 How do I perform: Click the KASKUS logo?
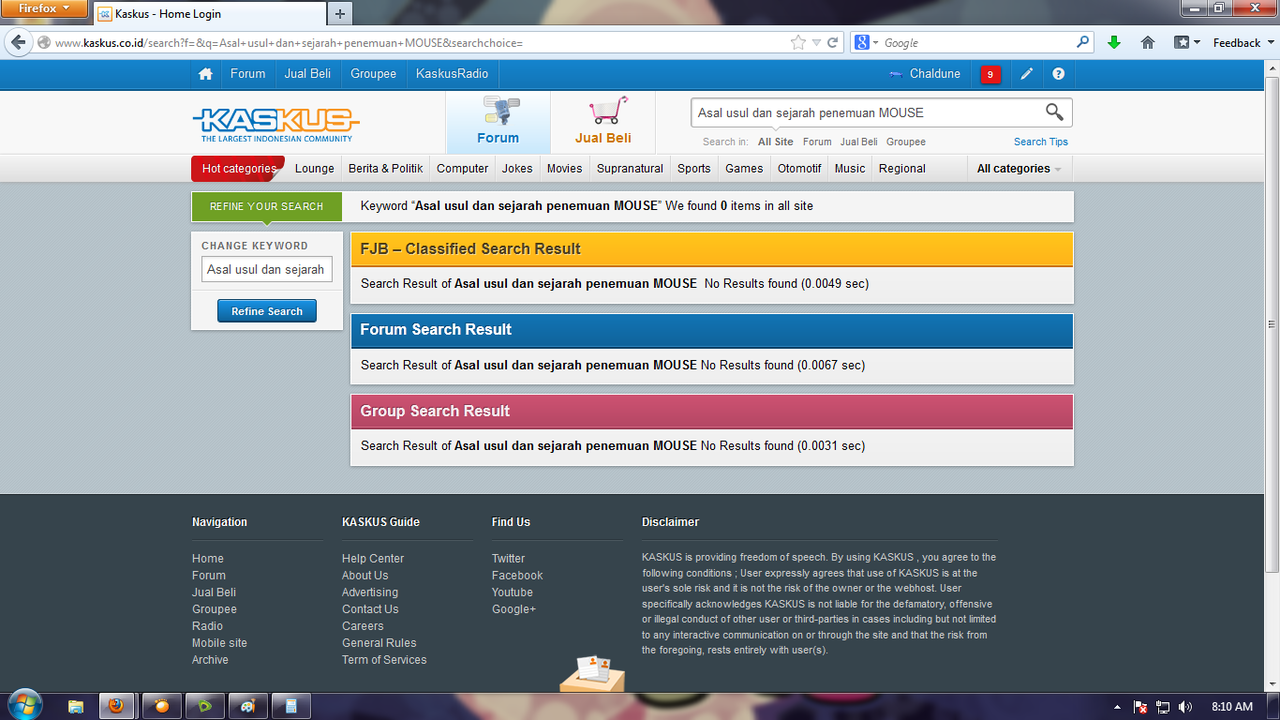pos(276,125)
